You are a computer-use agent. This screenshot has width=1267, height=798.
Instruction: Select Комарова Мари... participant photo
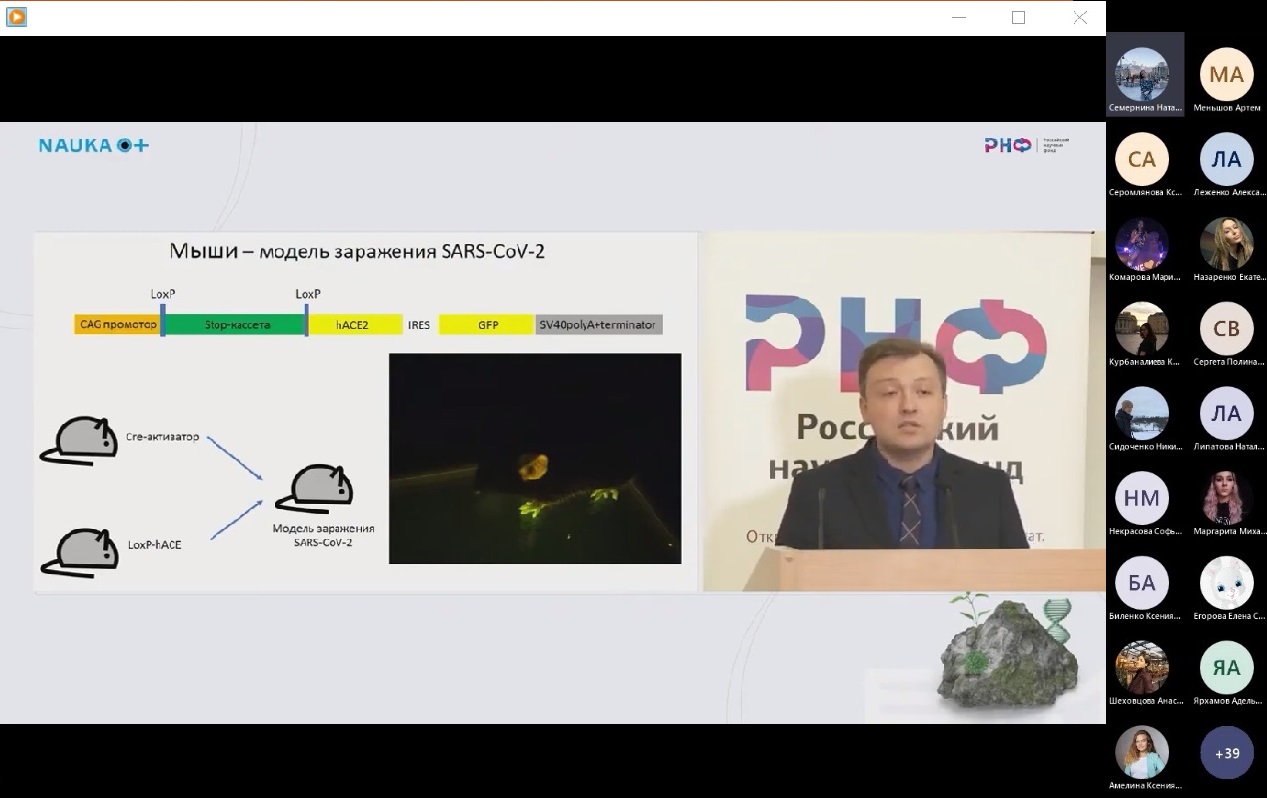tap(1141, 244)
